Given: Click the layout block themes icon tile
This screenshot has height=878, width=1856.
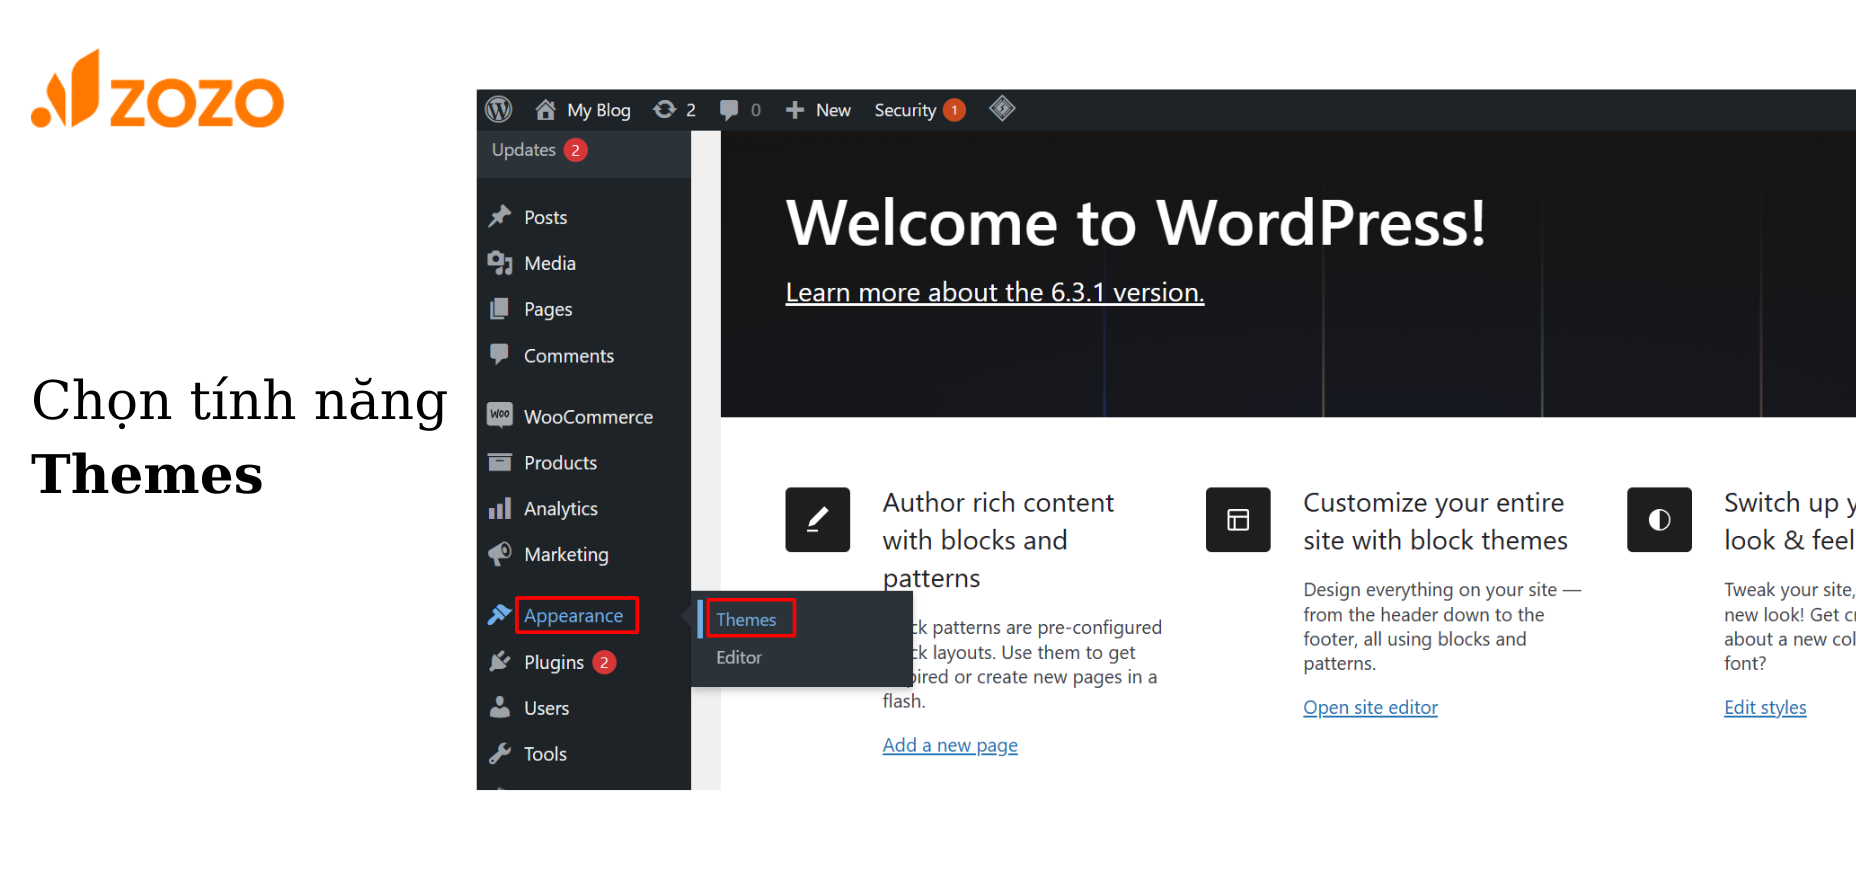Looking at the screenshot, I should (1238, 520).
